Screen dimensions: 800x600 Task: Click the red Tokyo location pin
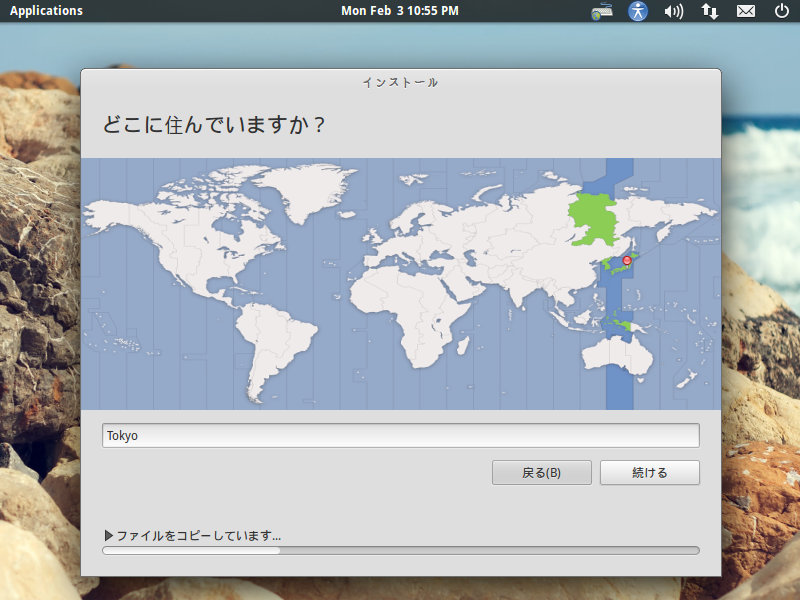(627, 261)
